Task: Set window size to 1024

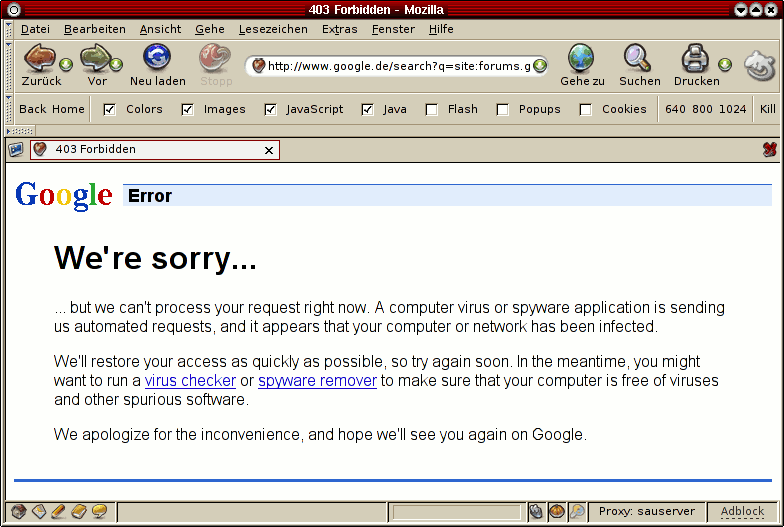Action: (x=732, y=109)
